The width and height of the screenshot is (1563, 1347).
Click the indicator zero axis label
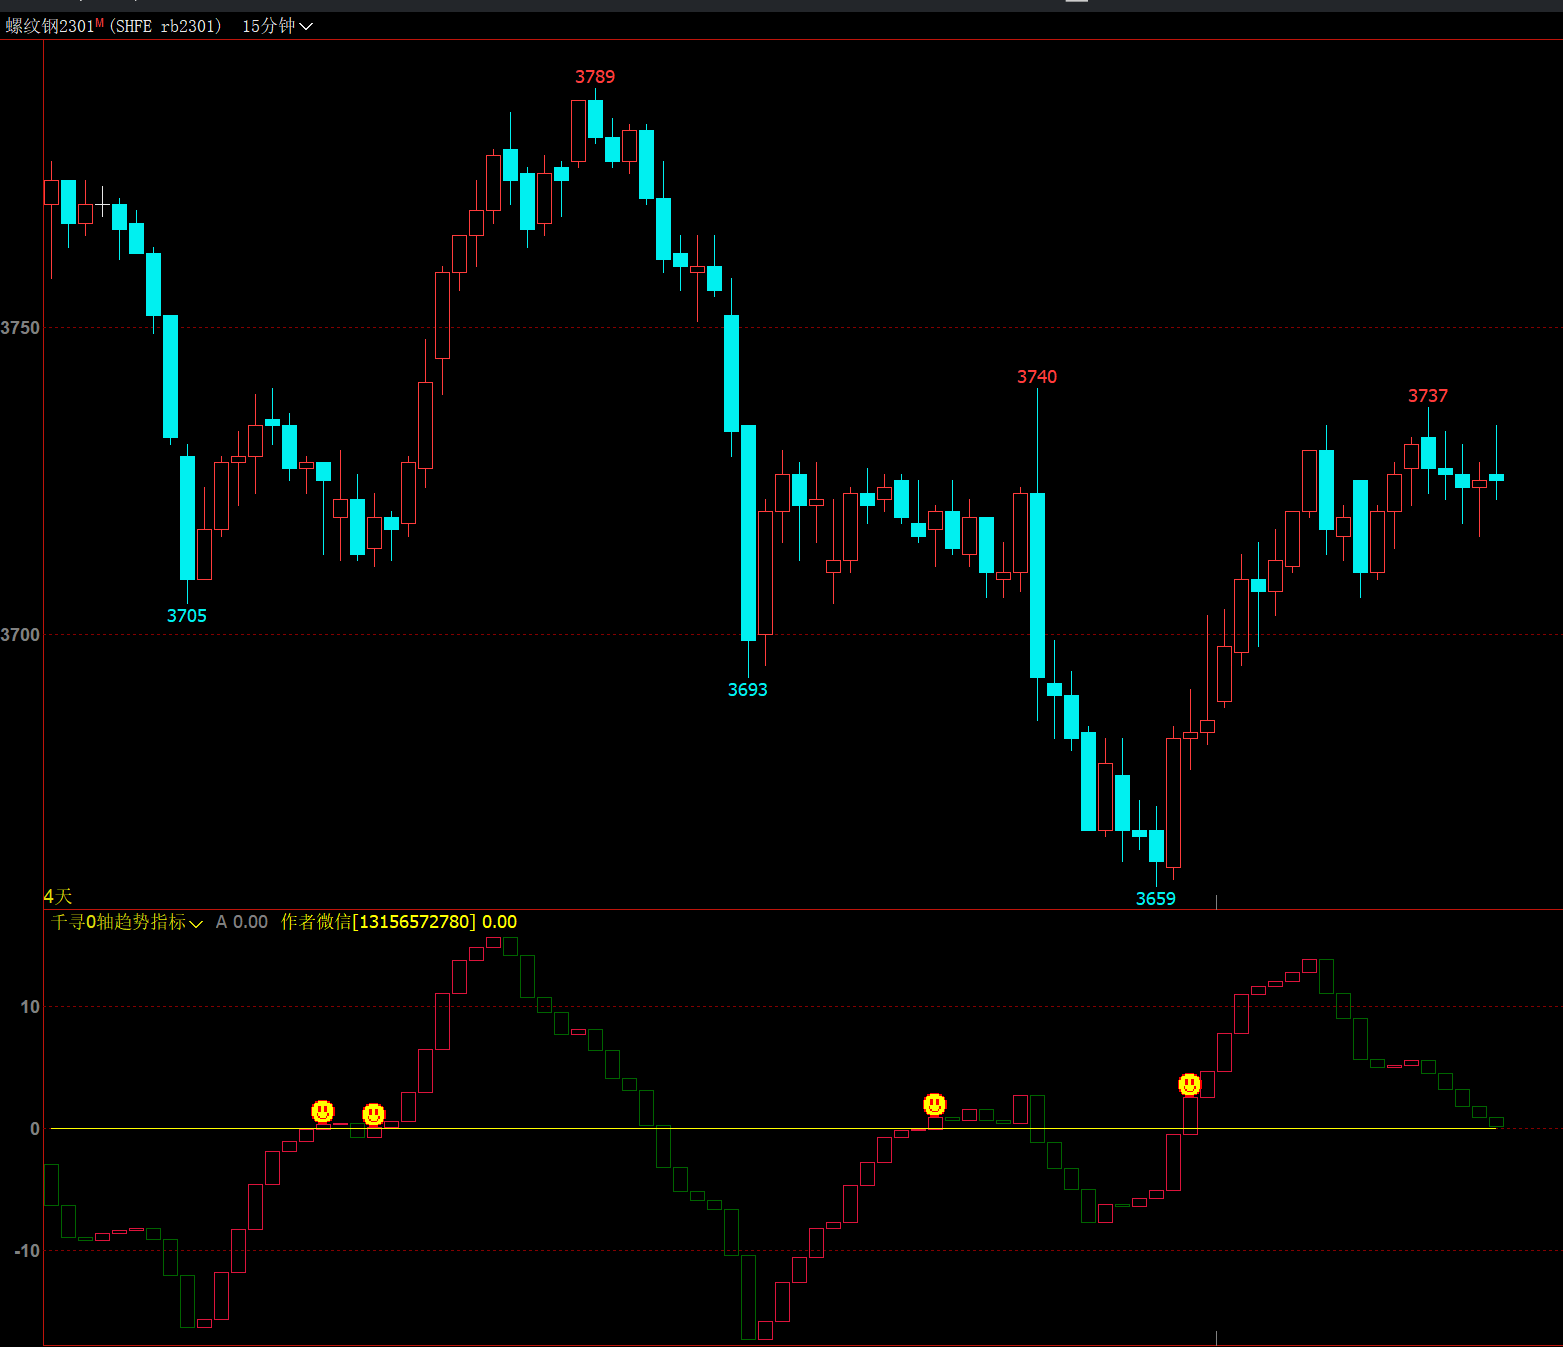click(x=35, y=1129)
